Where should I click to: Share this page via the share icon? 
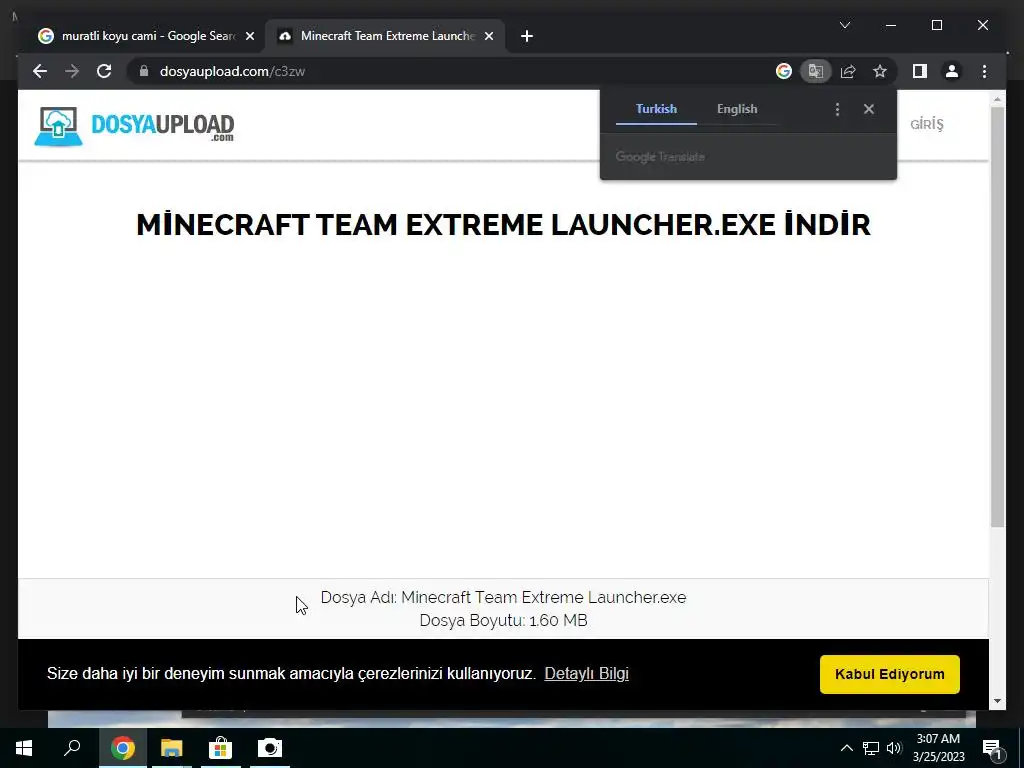[848, 71]
